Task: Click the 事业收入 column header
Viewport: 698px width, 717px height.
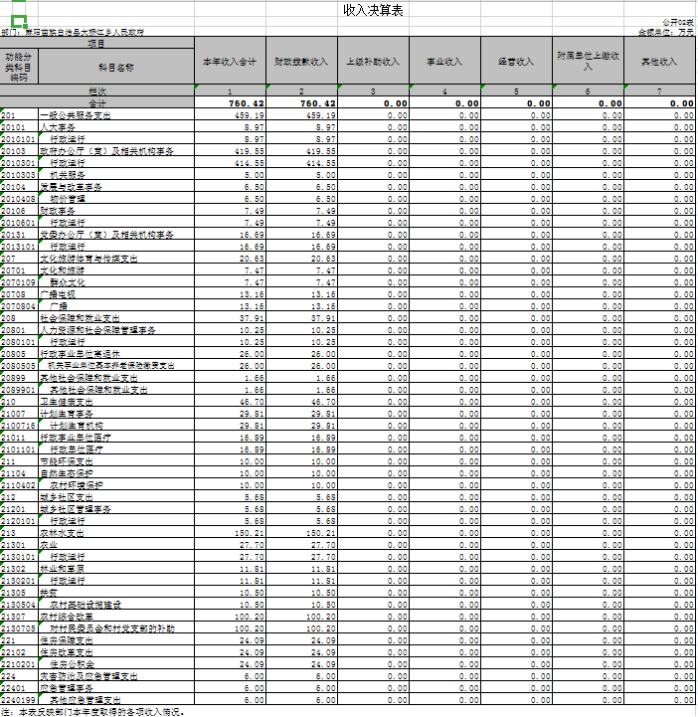Action: (x=444, y=62)
